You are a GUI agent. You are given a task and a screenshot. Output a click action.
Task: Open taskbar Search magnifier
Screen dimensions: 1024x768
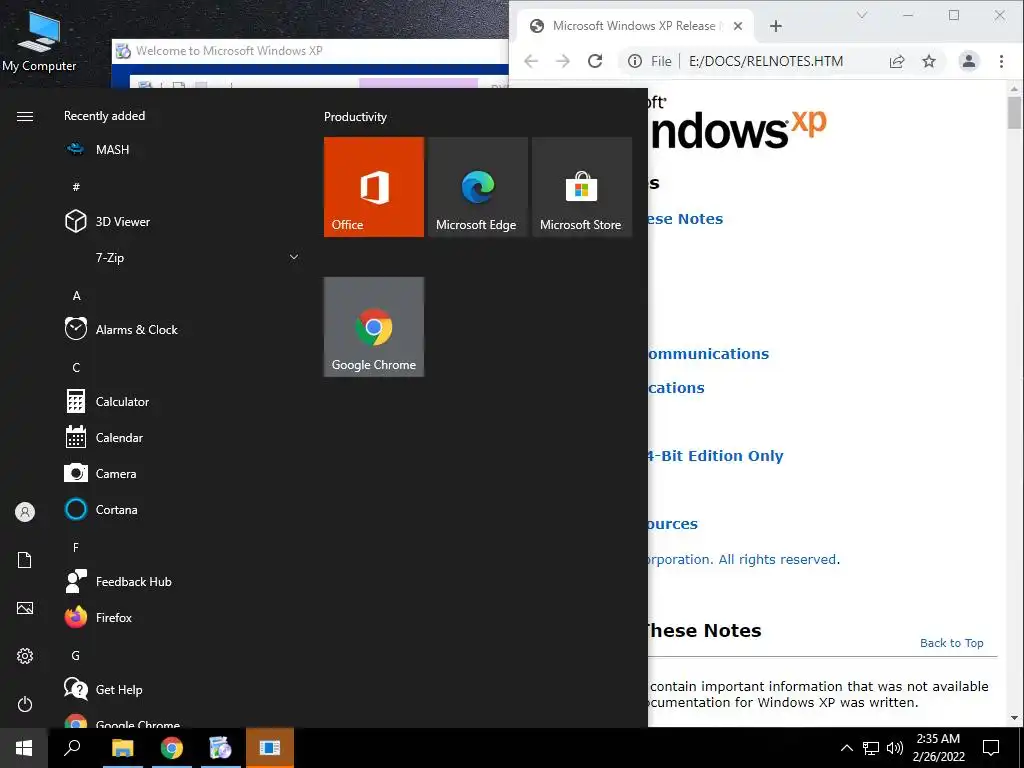click(72, 748)
